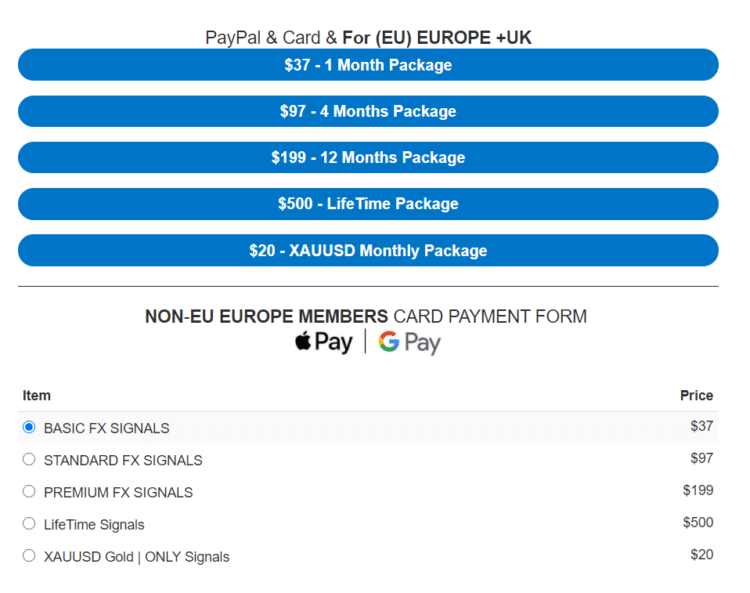Screen dimensions: 750x593
Task: Click the STANDARD FX SIGNALS label
Action: pos(123,461)
